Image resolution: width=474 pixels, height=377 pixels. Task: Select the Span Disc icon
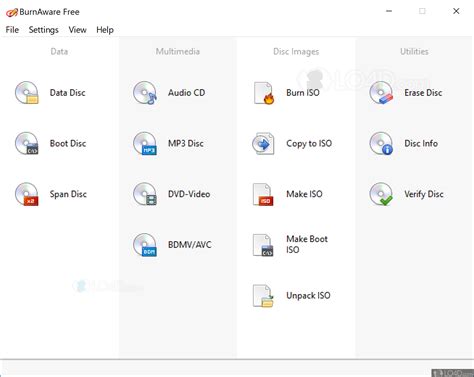27,194
